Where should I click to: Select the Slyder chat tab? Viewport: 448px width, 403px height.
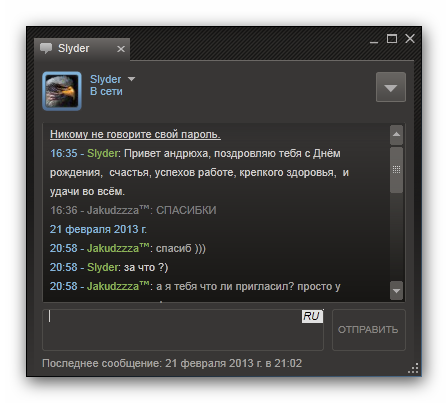point(82,49)
